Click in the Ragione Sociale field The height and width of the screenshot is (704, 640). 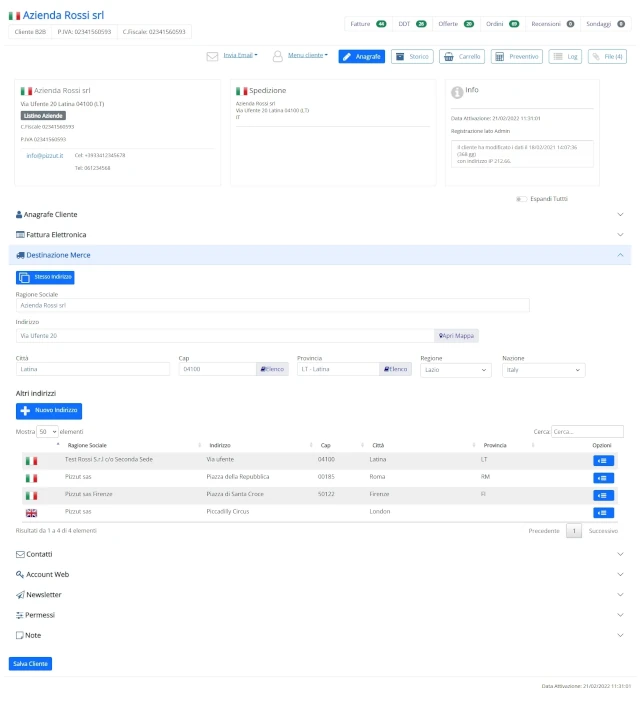tap(273, 305)
